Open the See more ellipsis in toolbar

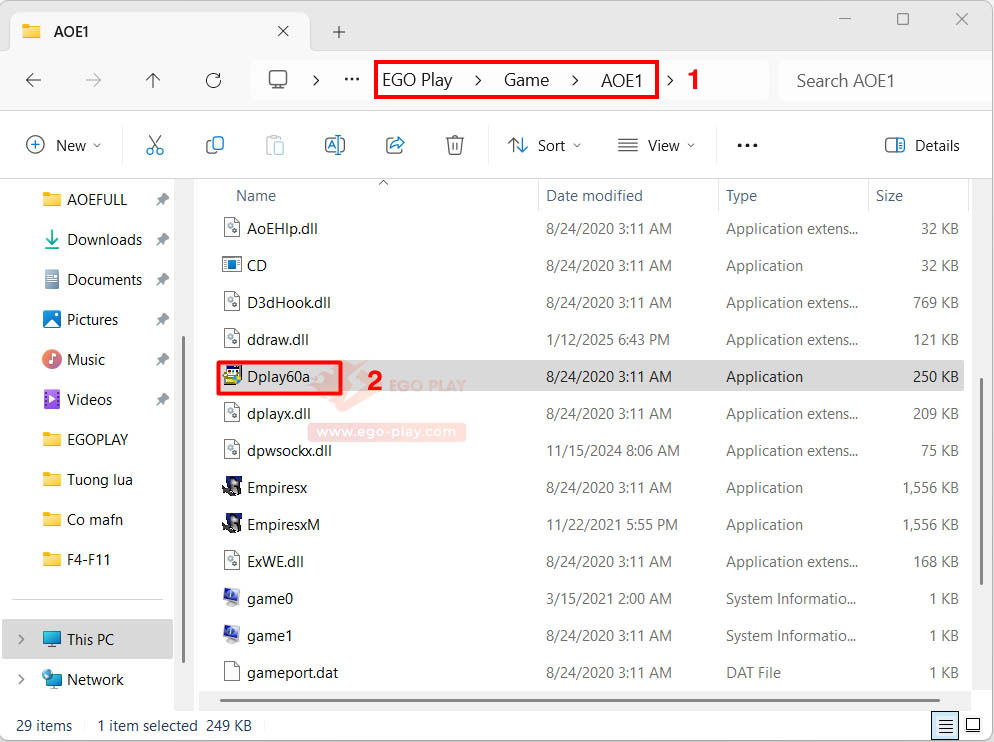747,145
